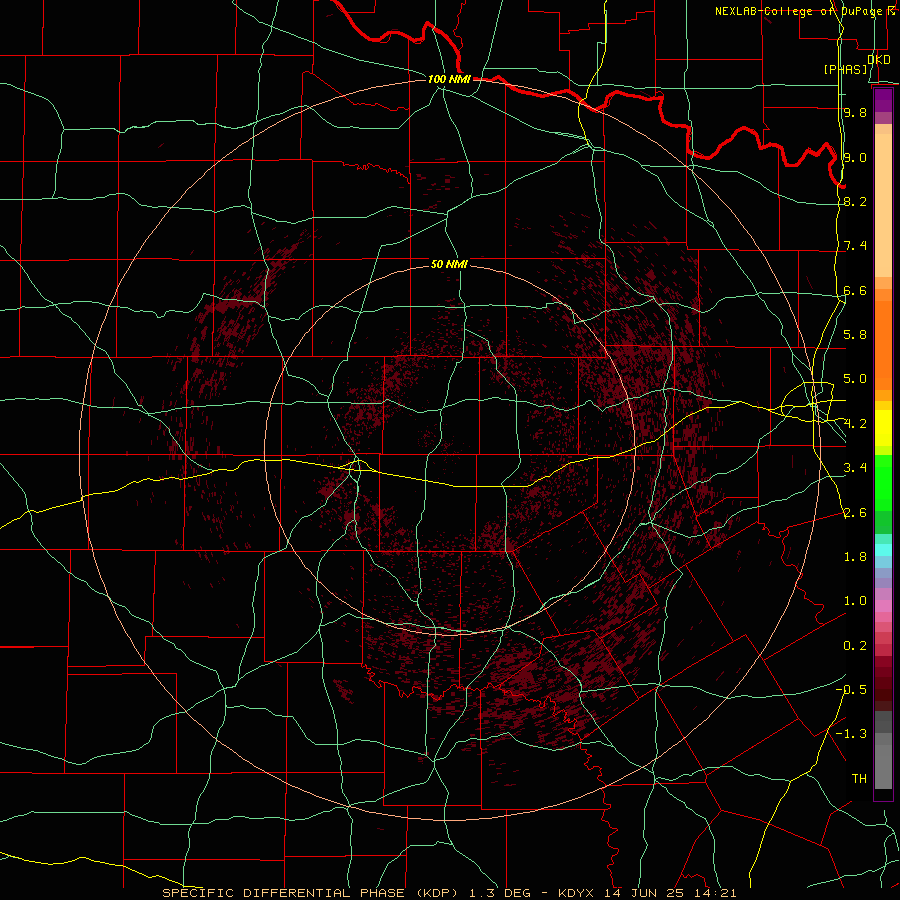Click the purple segment atop the color scale
Image resolution: width=900 pixels, height=900 pixels.
coord(883,100)
